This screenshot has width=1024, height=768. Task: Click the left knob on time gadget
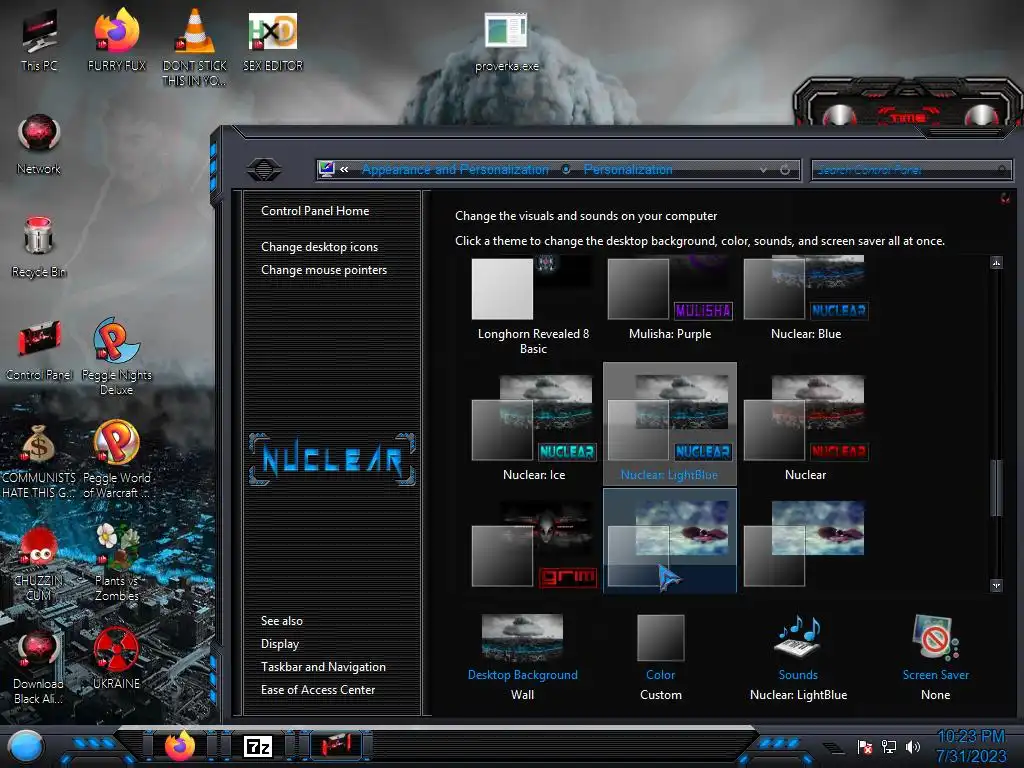point(839,116)
